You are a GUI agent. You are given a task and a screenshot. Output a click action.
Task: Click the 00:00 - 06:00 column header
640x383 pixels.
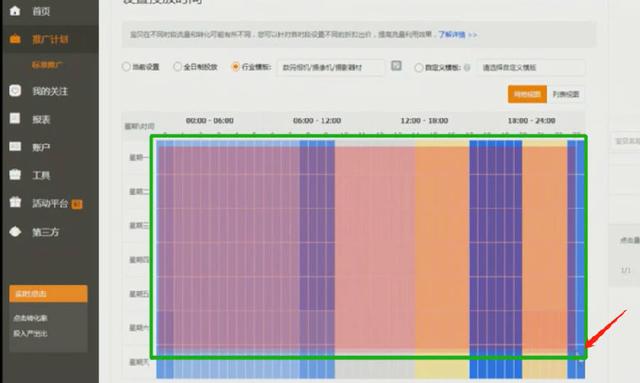[210, 121]
